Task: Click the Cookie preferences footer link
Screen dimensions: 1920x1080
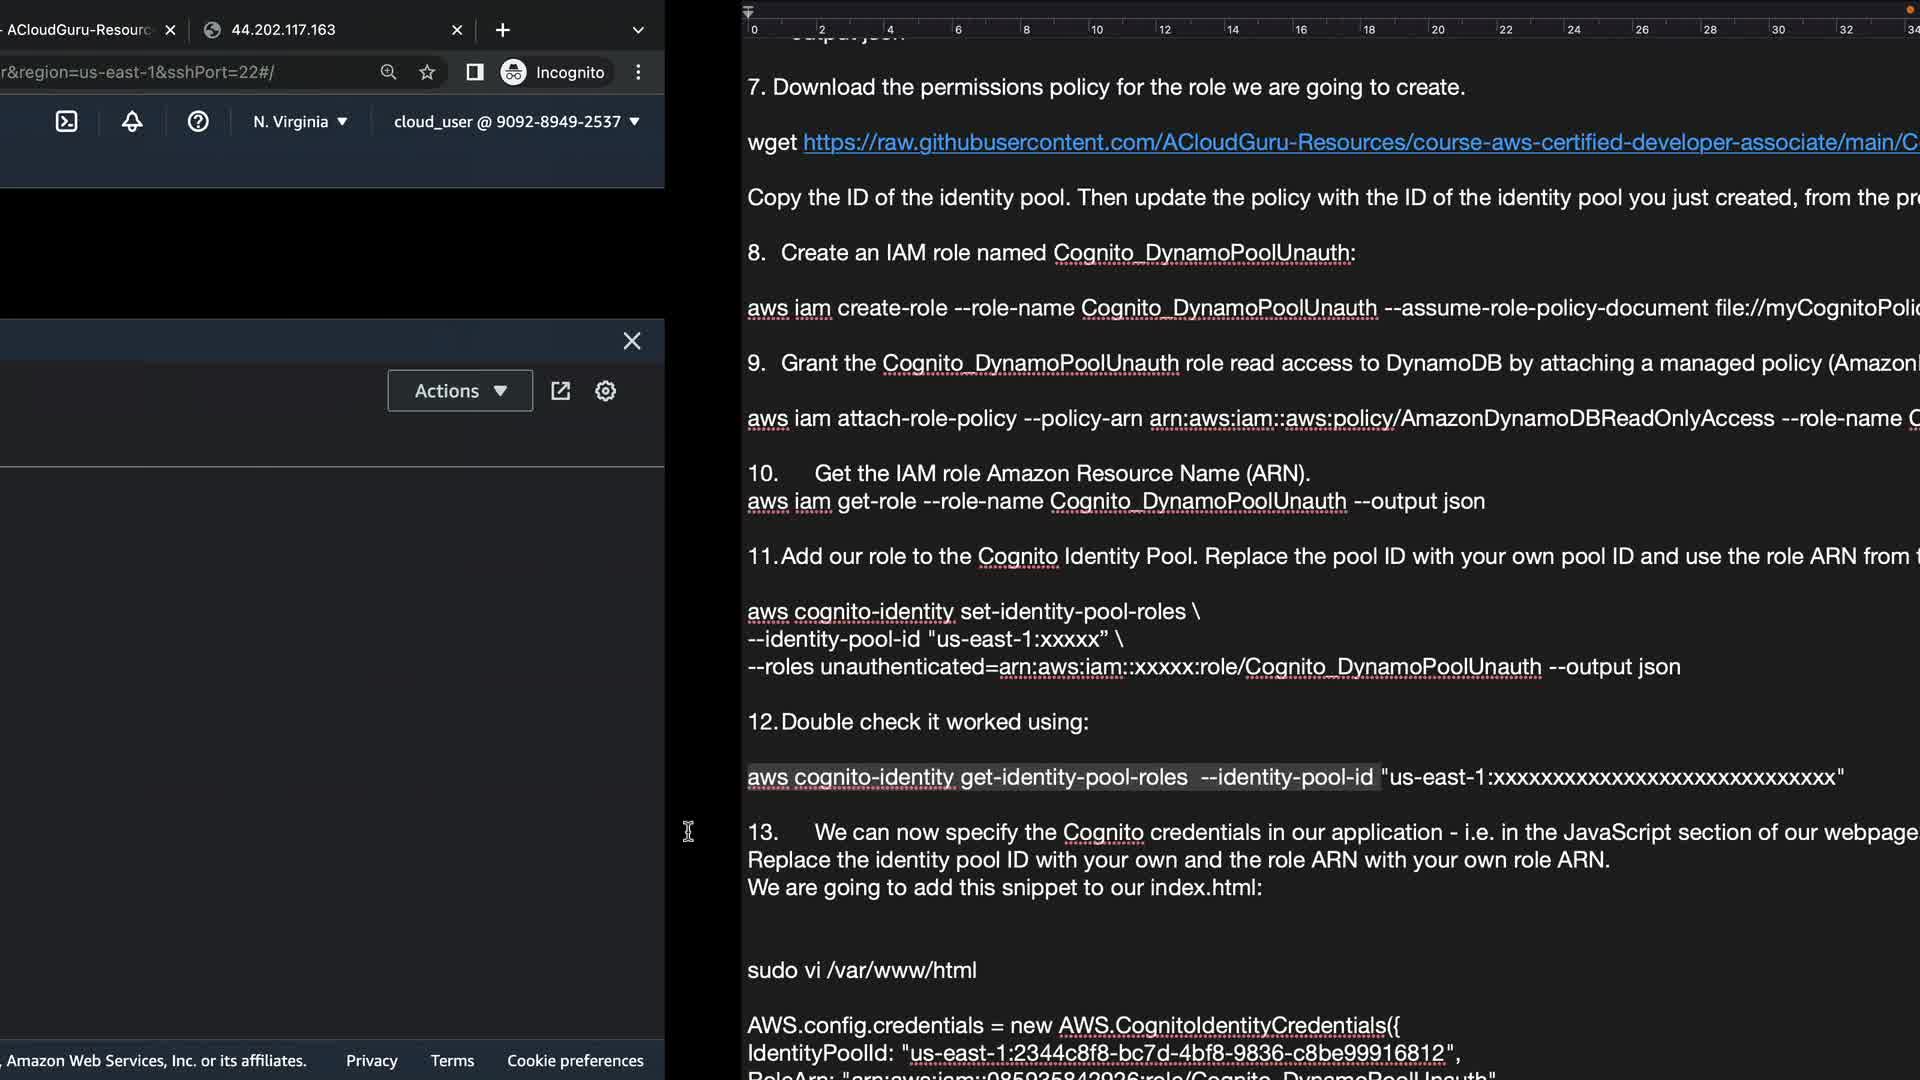Action: tap(575, 1061)
